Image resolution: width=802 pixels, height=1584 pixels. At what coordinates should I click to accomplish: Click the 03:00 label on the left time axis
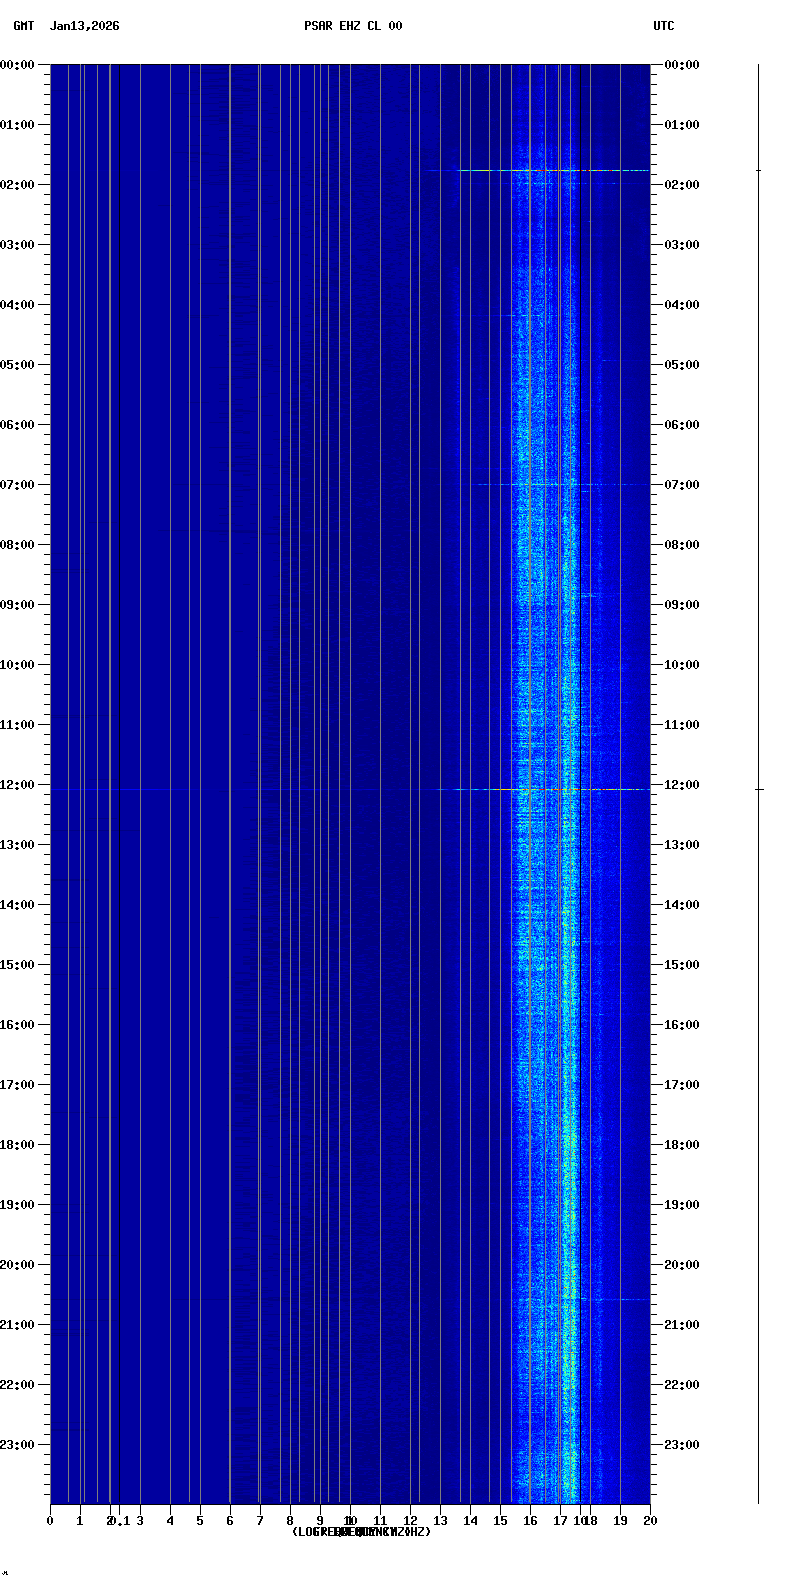17,245
